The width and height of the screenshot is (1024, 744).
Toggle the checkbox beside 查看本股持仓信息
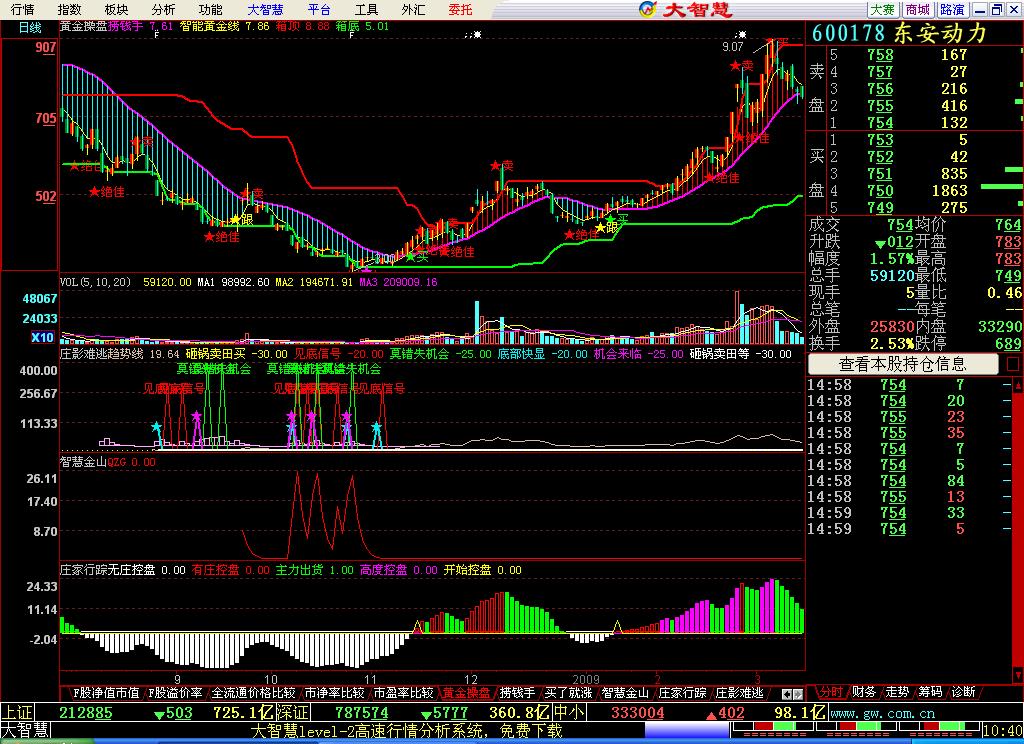[1013, 364]
